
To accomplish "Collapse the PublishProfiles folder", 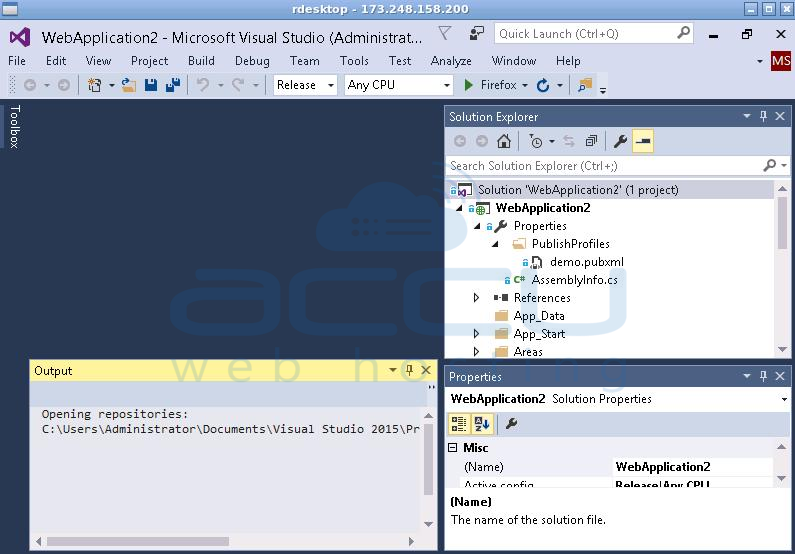I will (495, 244).
